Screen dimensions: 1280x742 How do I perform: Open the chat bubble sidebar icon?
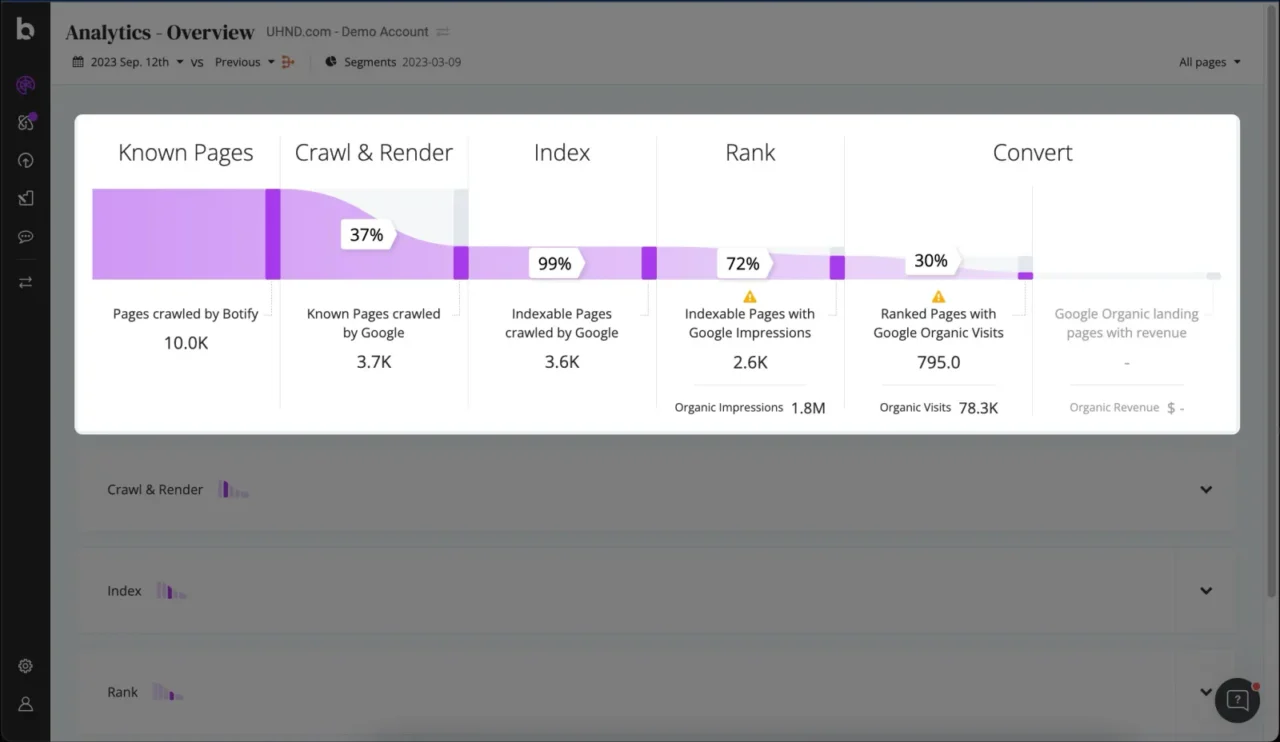pyautogui.click(x=25, y=237)
